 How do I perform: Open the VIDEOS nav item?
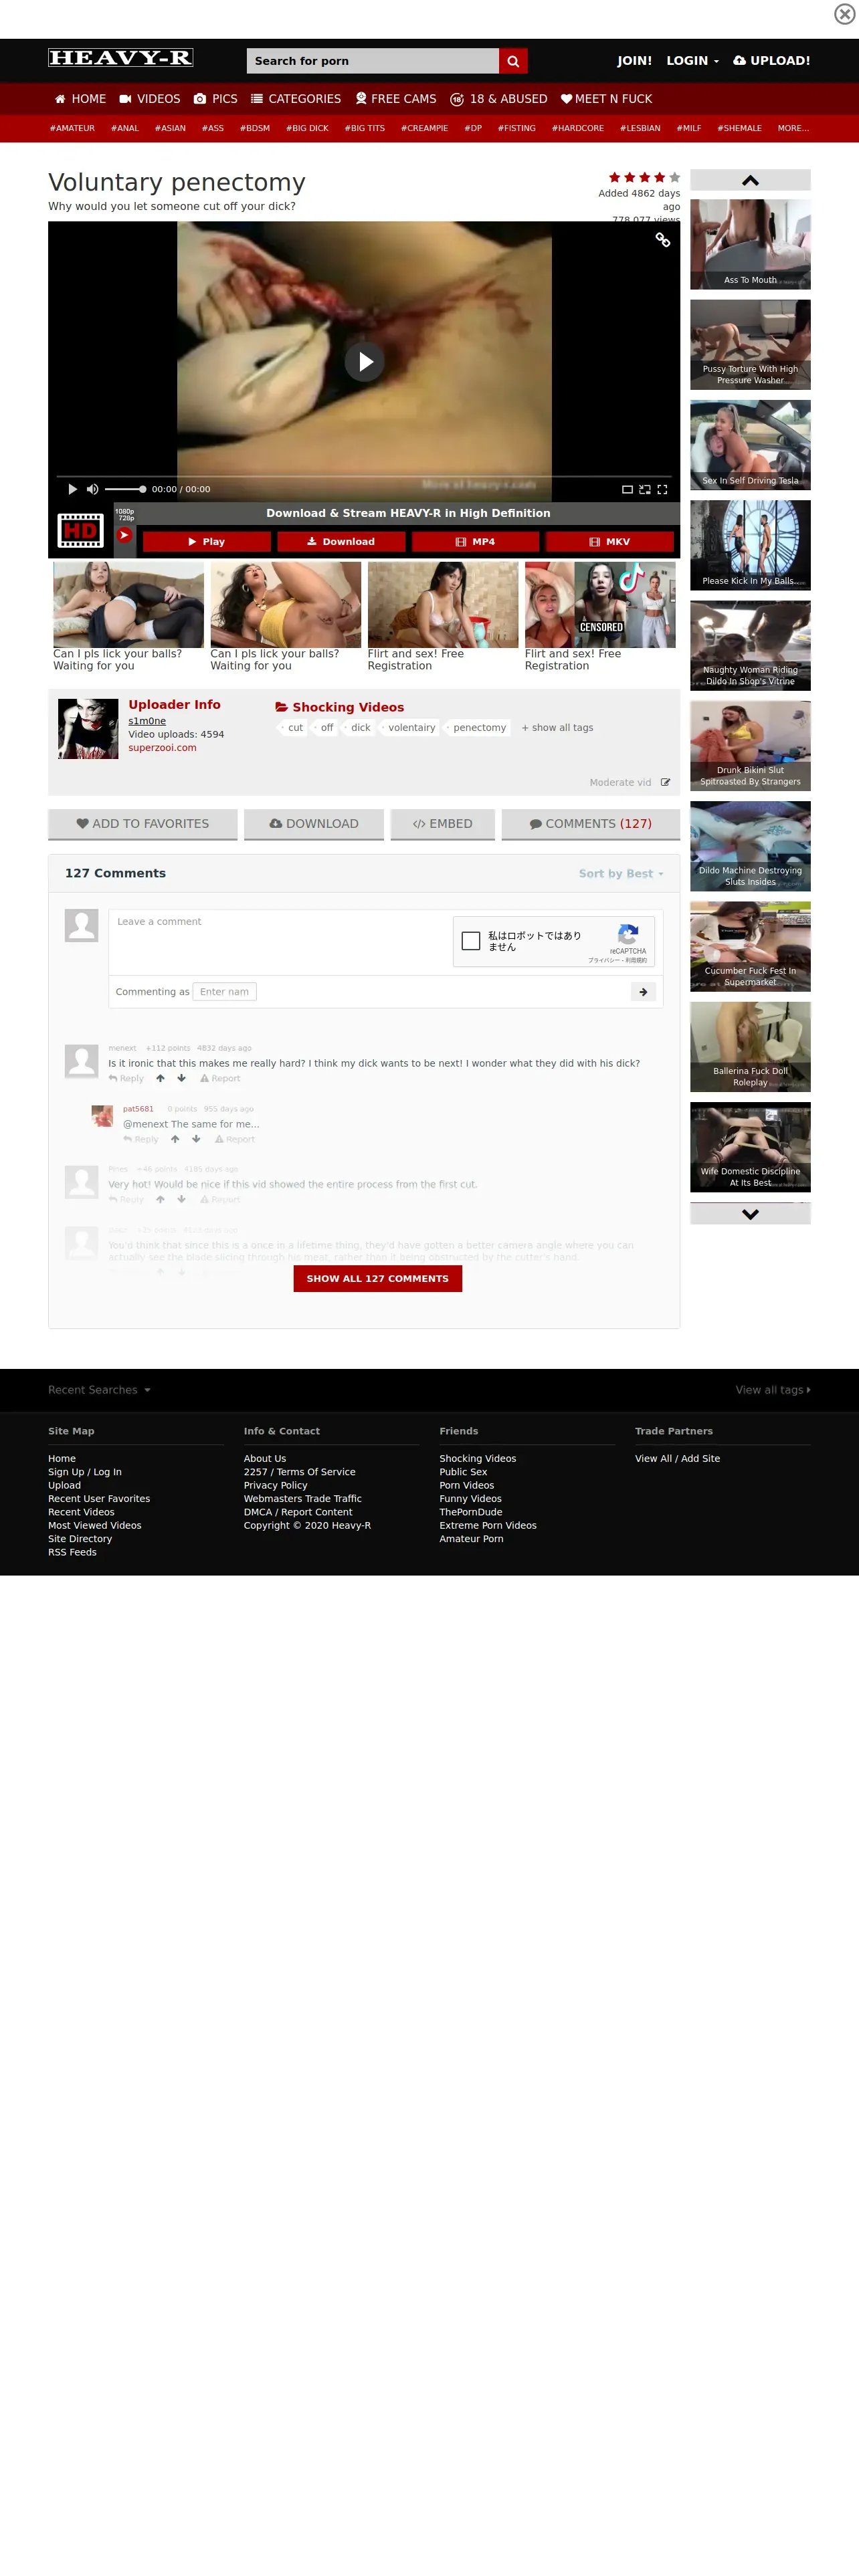150,99
